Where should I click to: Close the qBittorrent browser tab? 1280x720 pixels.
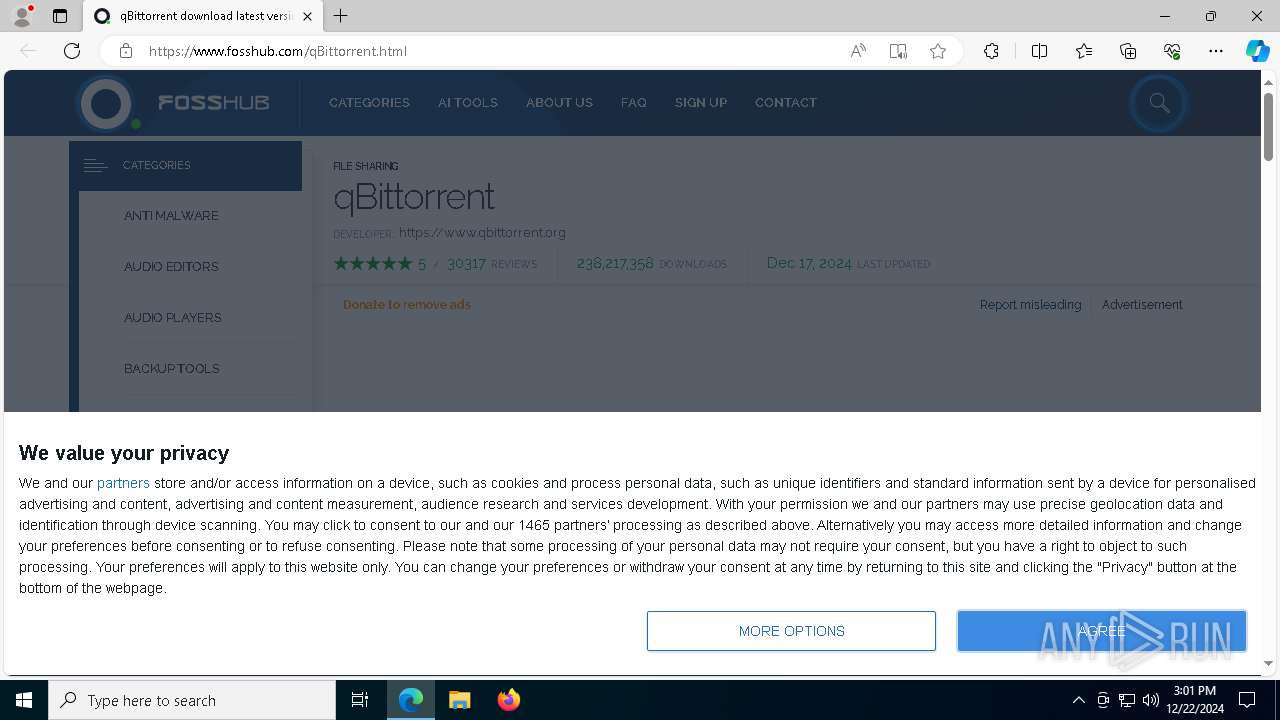tap(307, 16)
